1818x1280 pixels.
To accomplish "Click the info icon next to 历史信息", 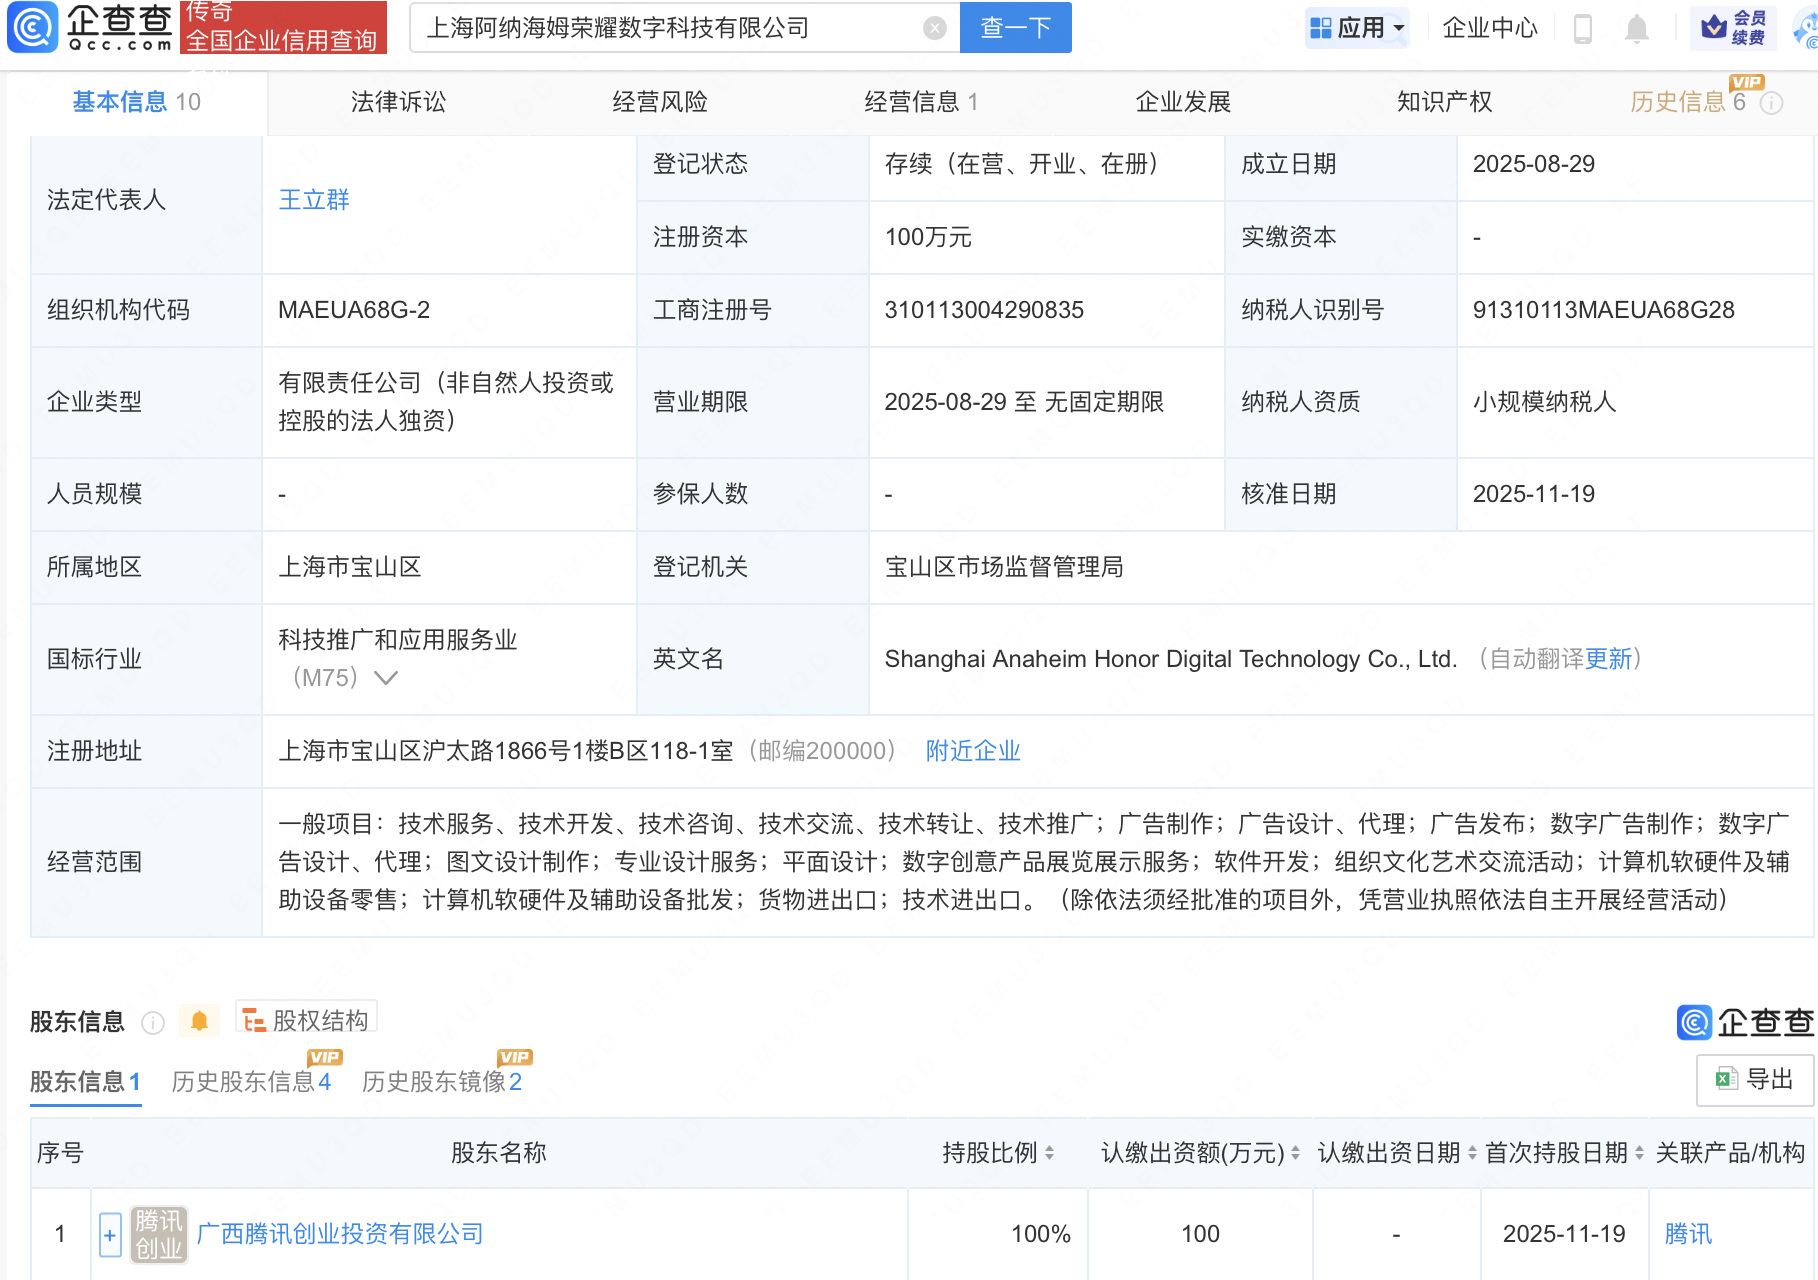I will coord(1771,103).
